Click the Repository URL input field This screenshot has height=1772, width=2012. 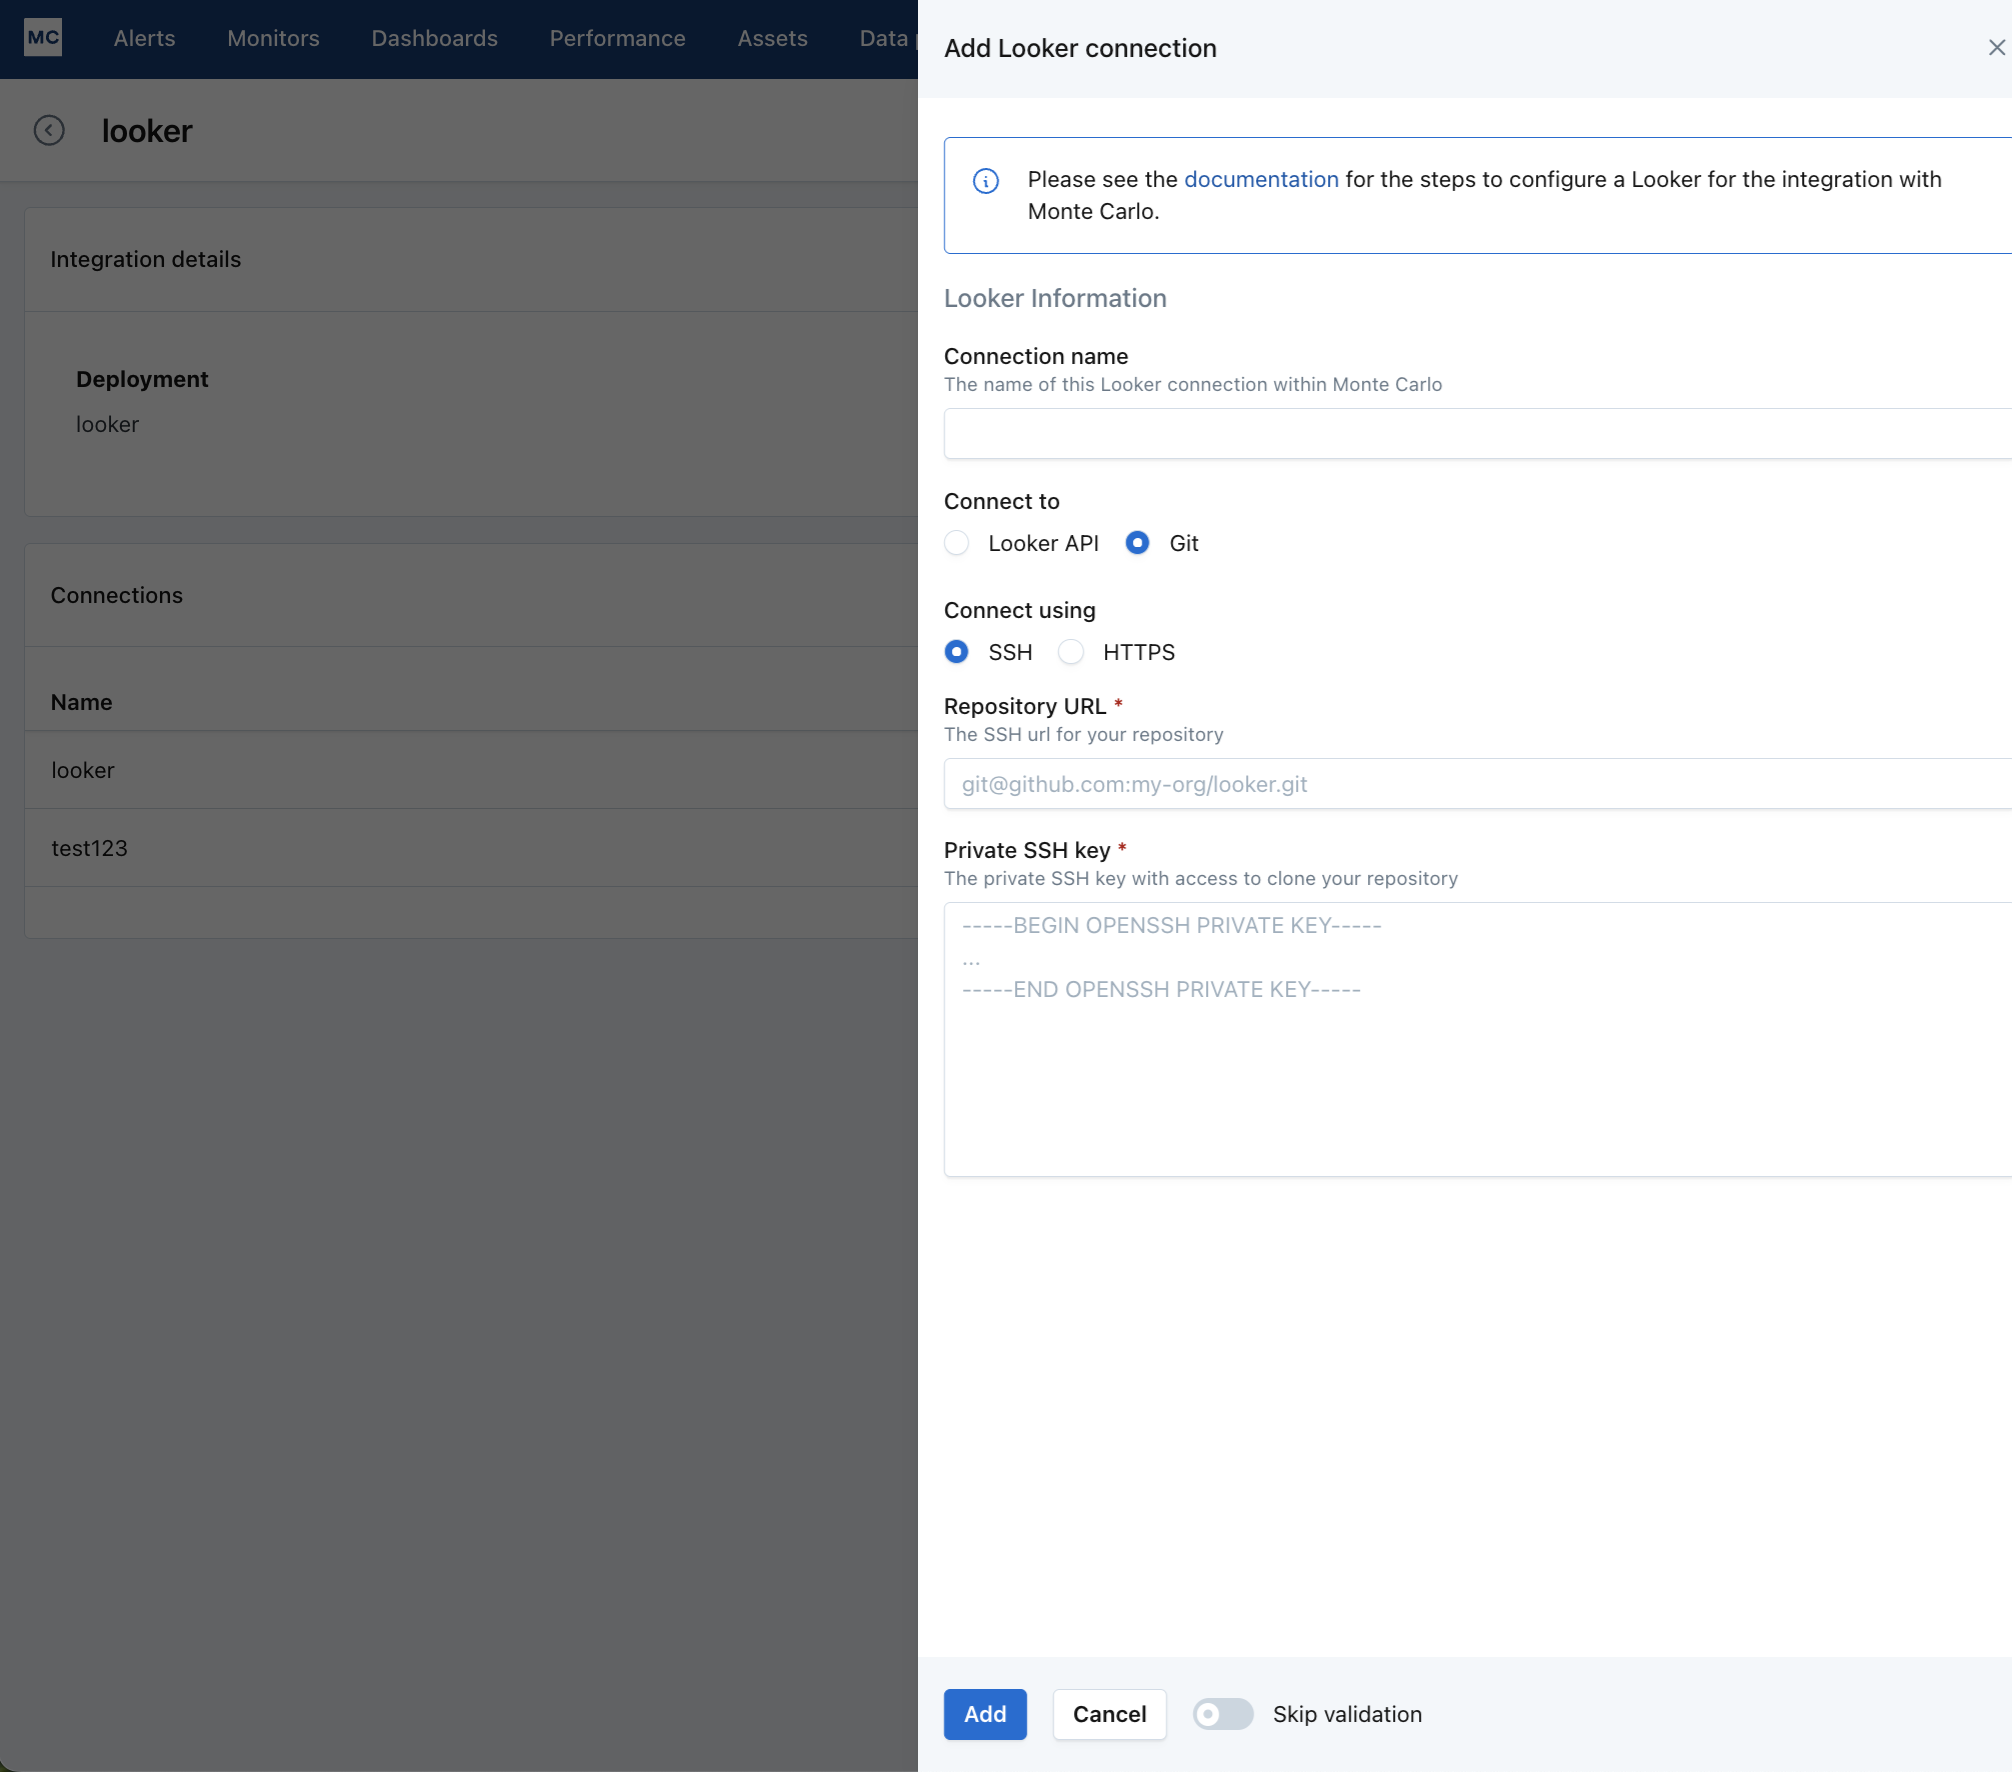pyautogui.click(x=1478, y=784)
